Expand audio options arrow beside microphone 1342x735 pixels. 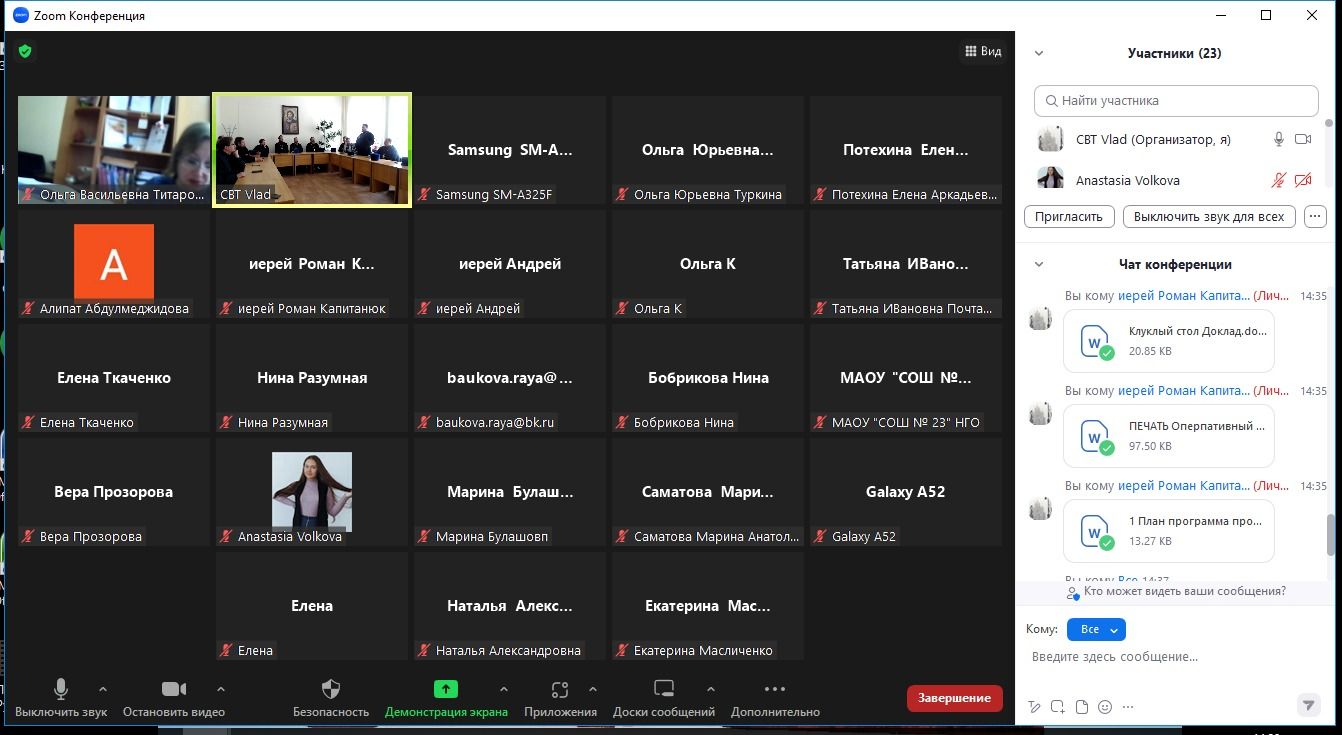coord(102,689)
